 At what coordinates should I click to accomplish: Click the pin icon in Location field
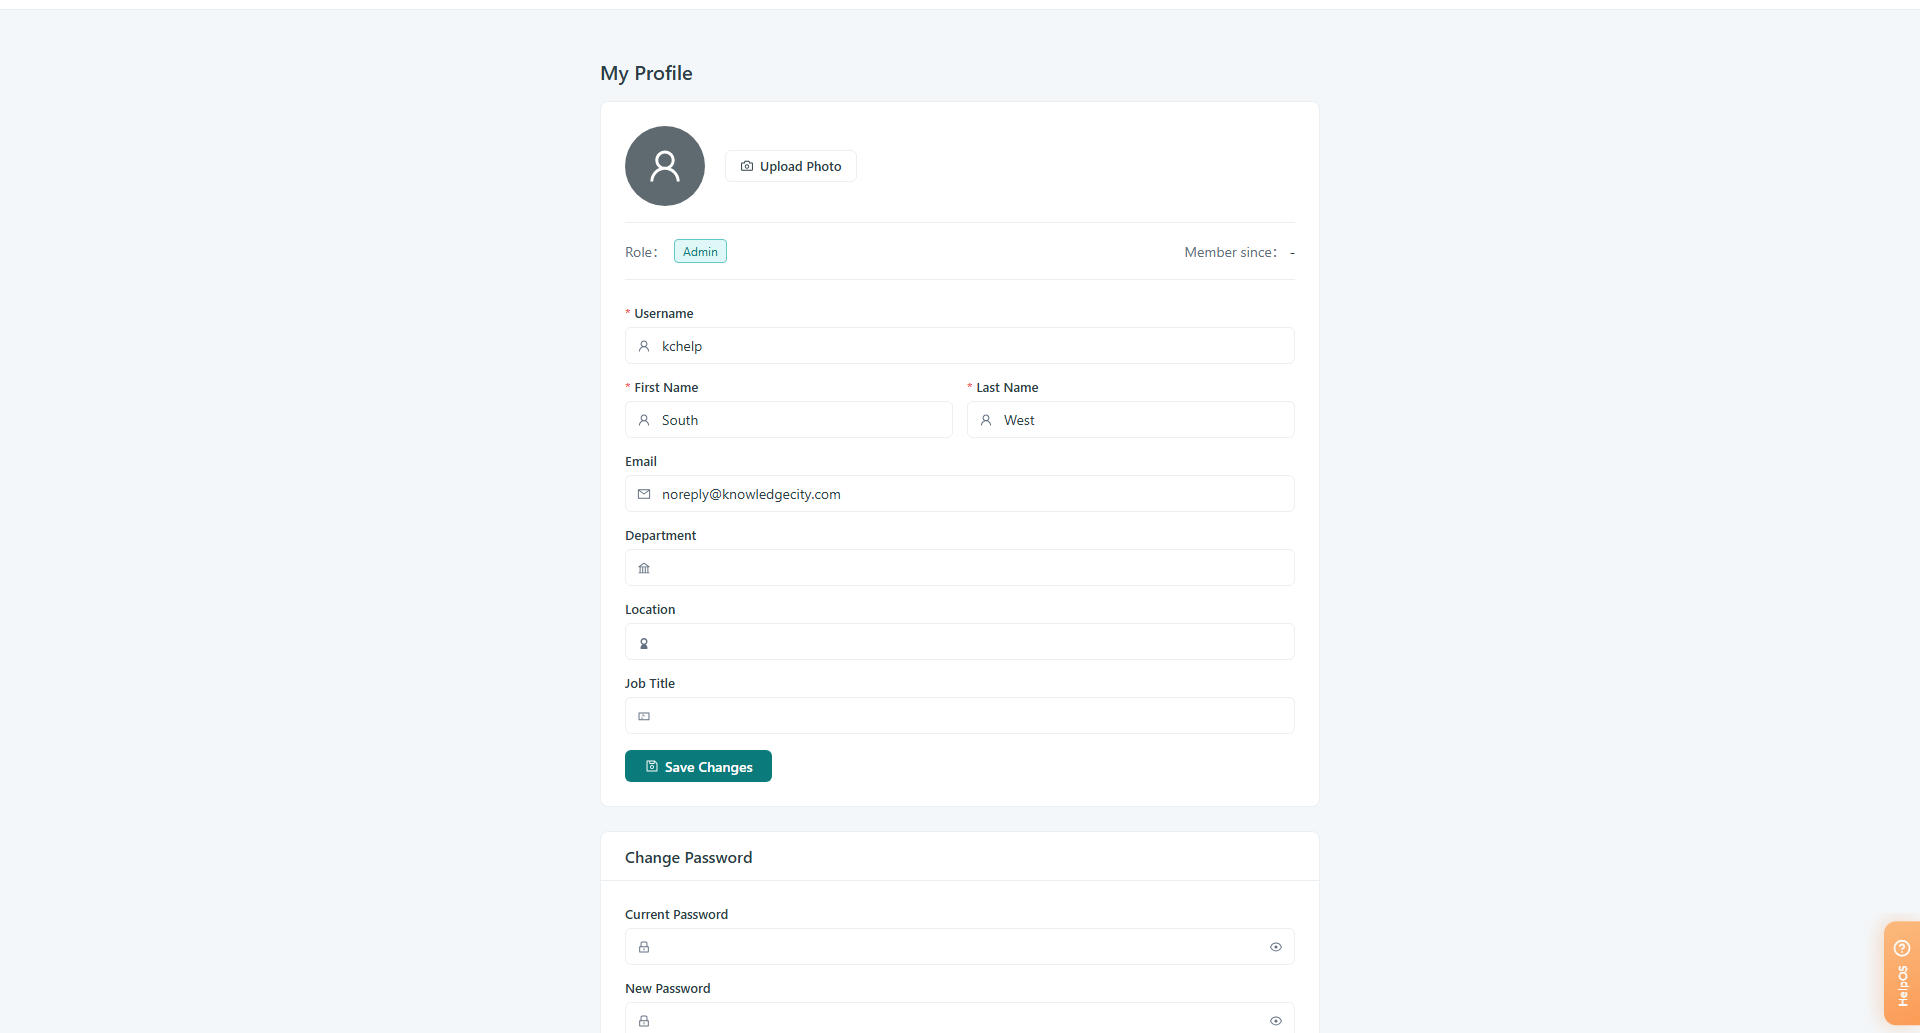tap(644, 642)
